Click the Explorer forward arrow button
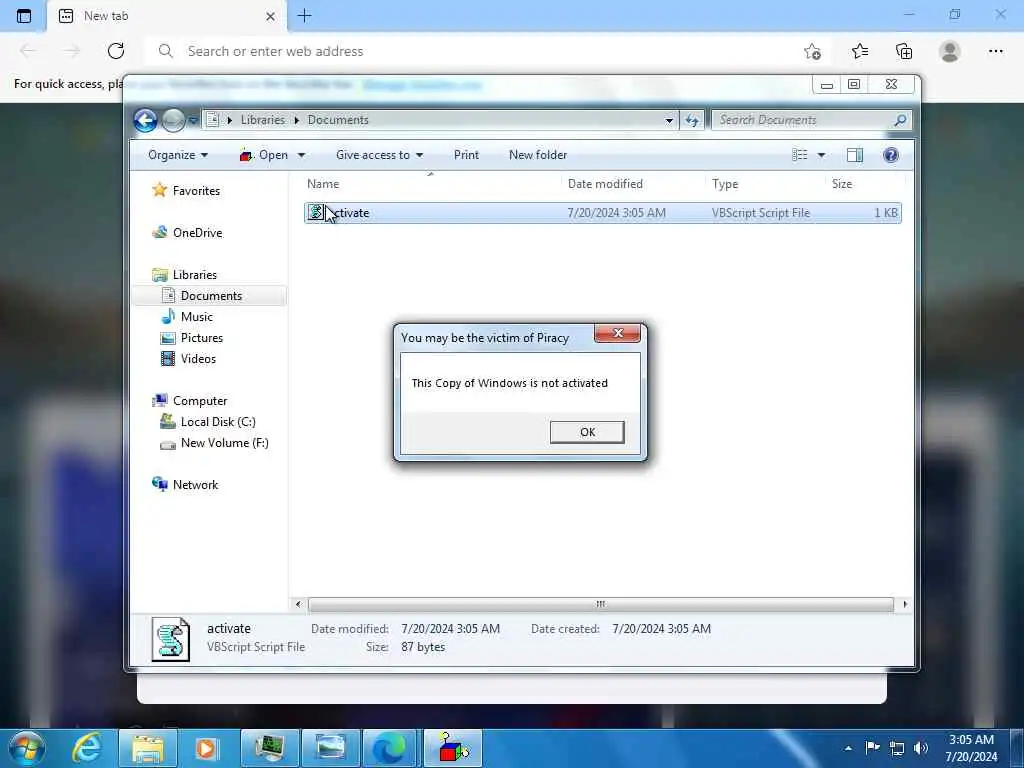 (172, 120)
